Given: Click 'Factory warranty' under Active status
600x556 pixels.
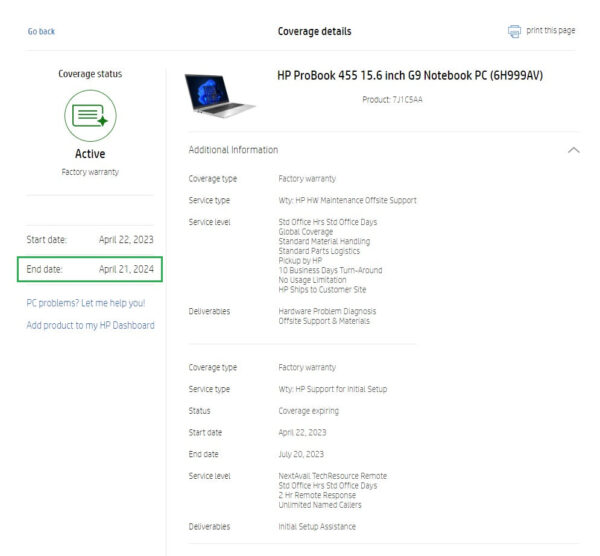Looking at the screenshot, I should pos(90,172).
